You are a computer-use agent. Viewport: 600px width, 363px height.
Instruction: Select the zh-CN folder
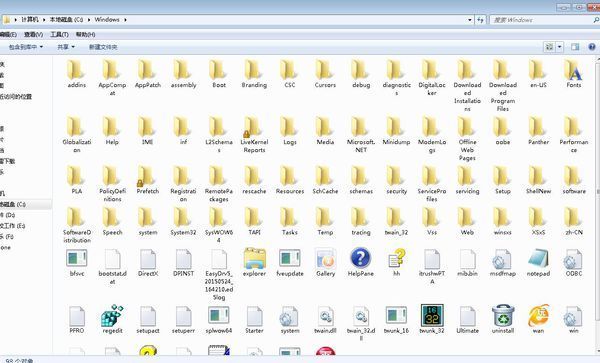pos(574,222)
